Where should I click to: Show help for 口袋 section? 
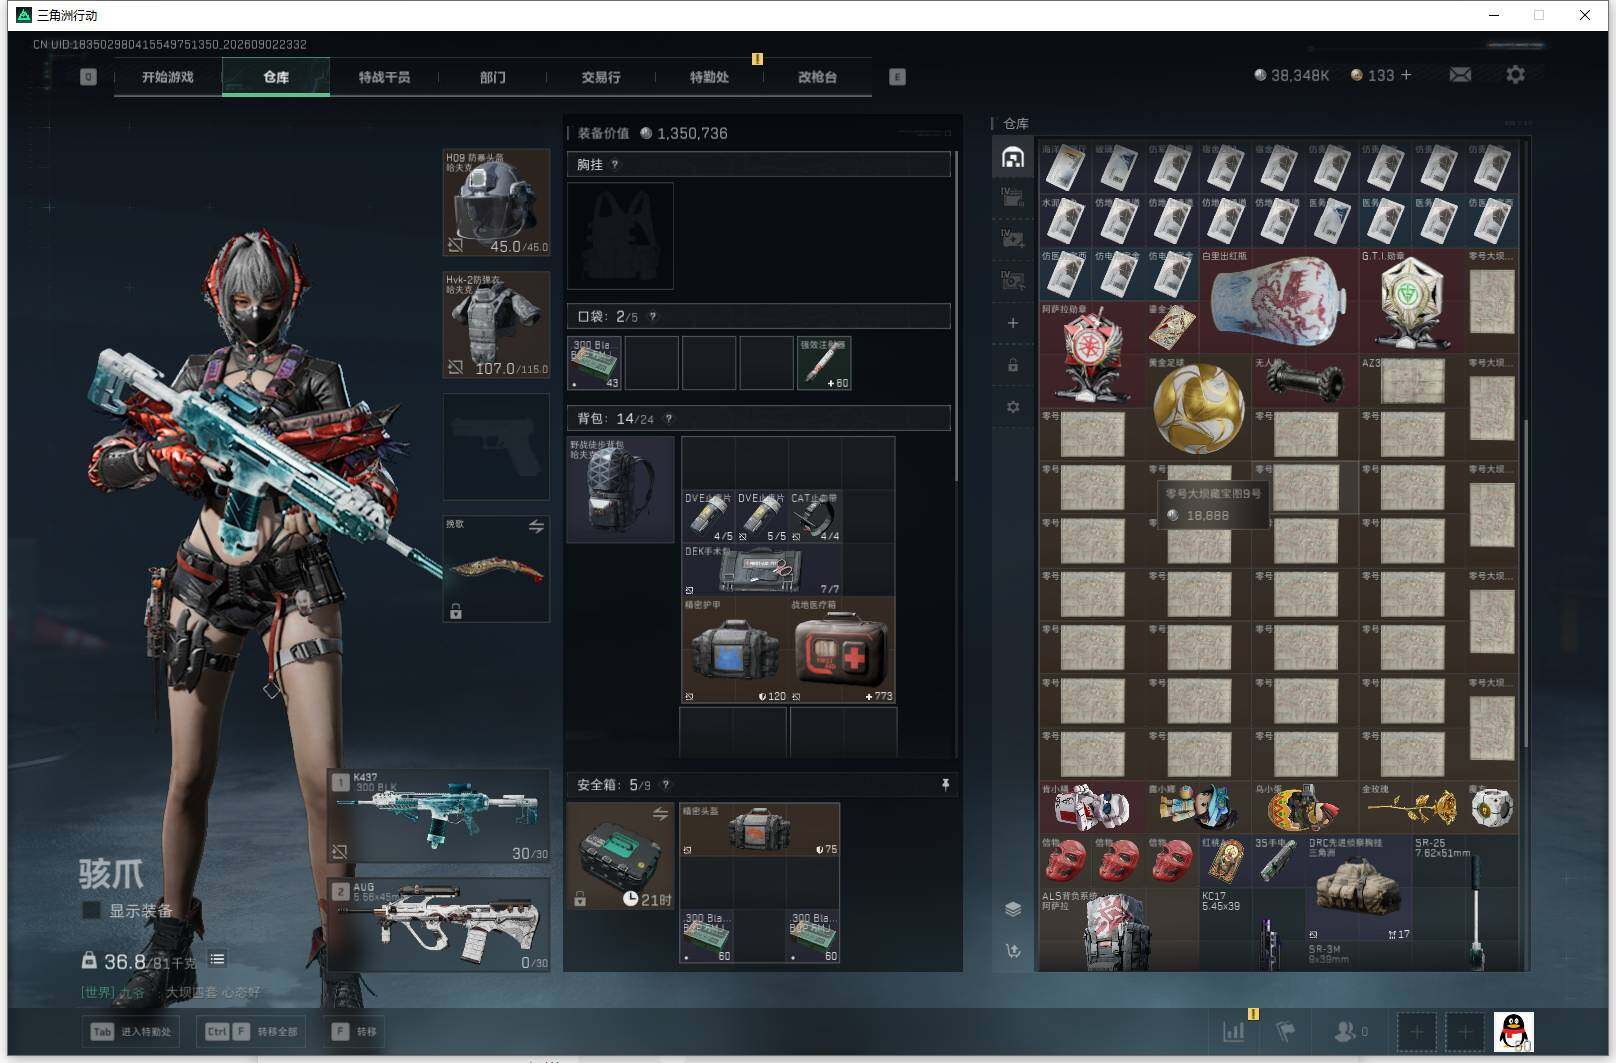pyautogui.click(x=653, y=317)
